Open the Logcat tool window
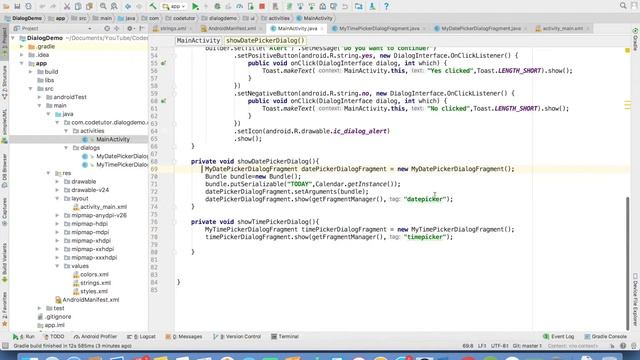Screen dimensions: 640x360 click(141, 337)
